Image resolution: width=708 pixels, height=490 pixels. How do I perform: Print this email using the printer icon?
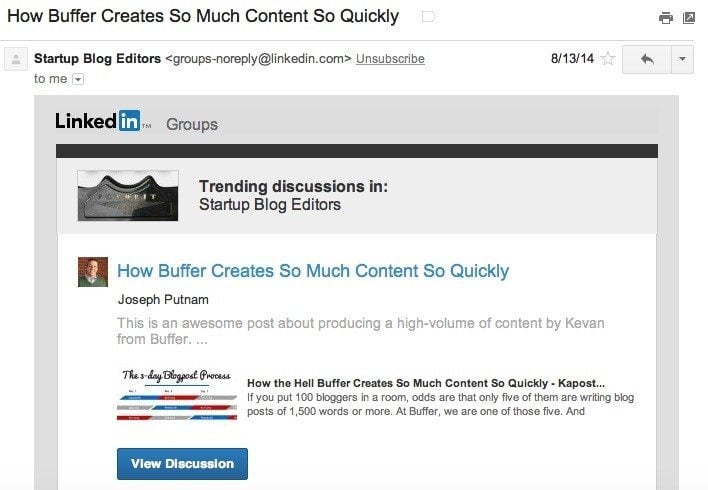pos(666,18)
